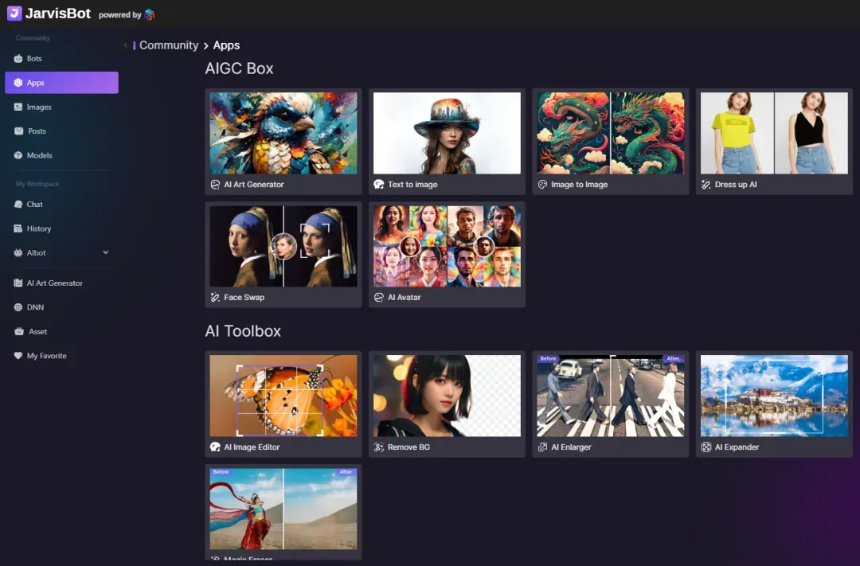Click the JarvisBot title text

coord(58,14)
